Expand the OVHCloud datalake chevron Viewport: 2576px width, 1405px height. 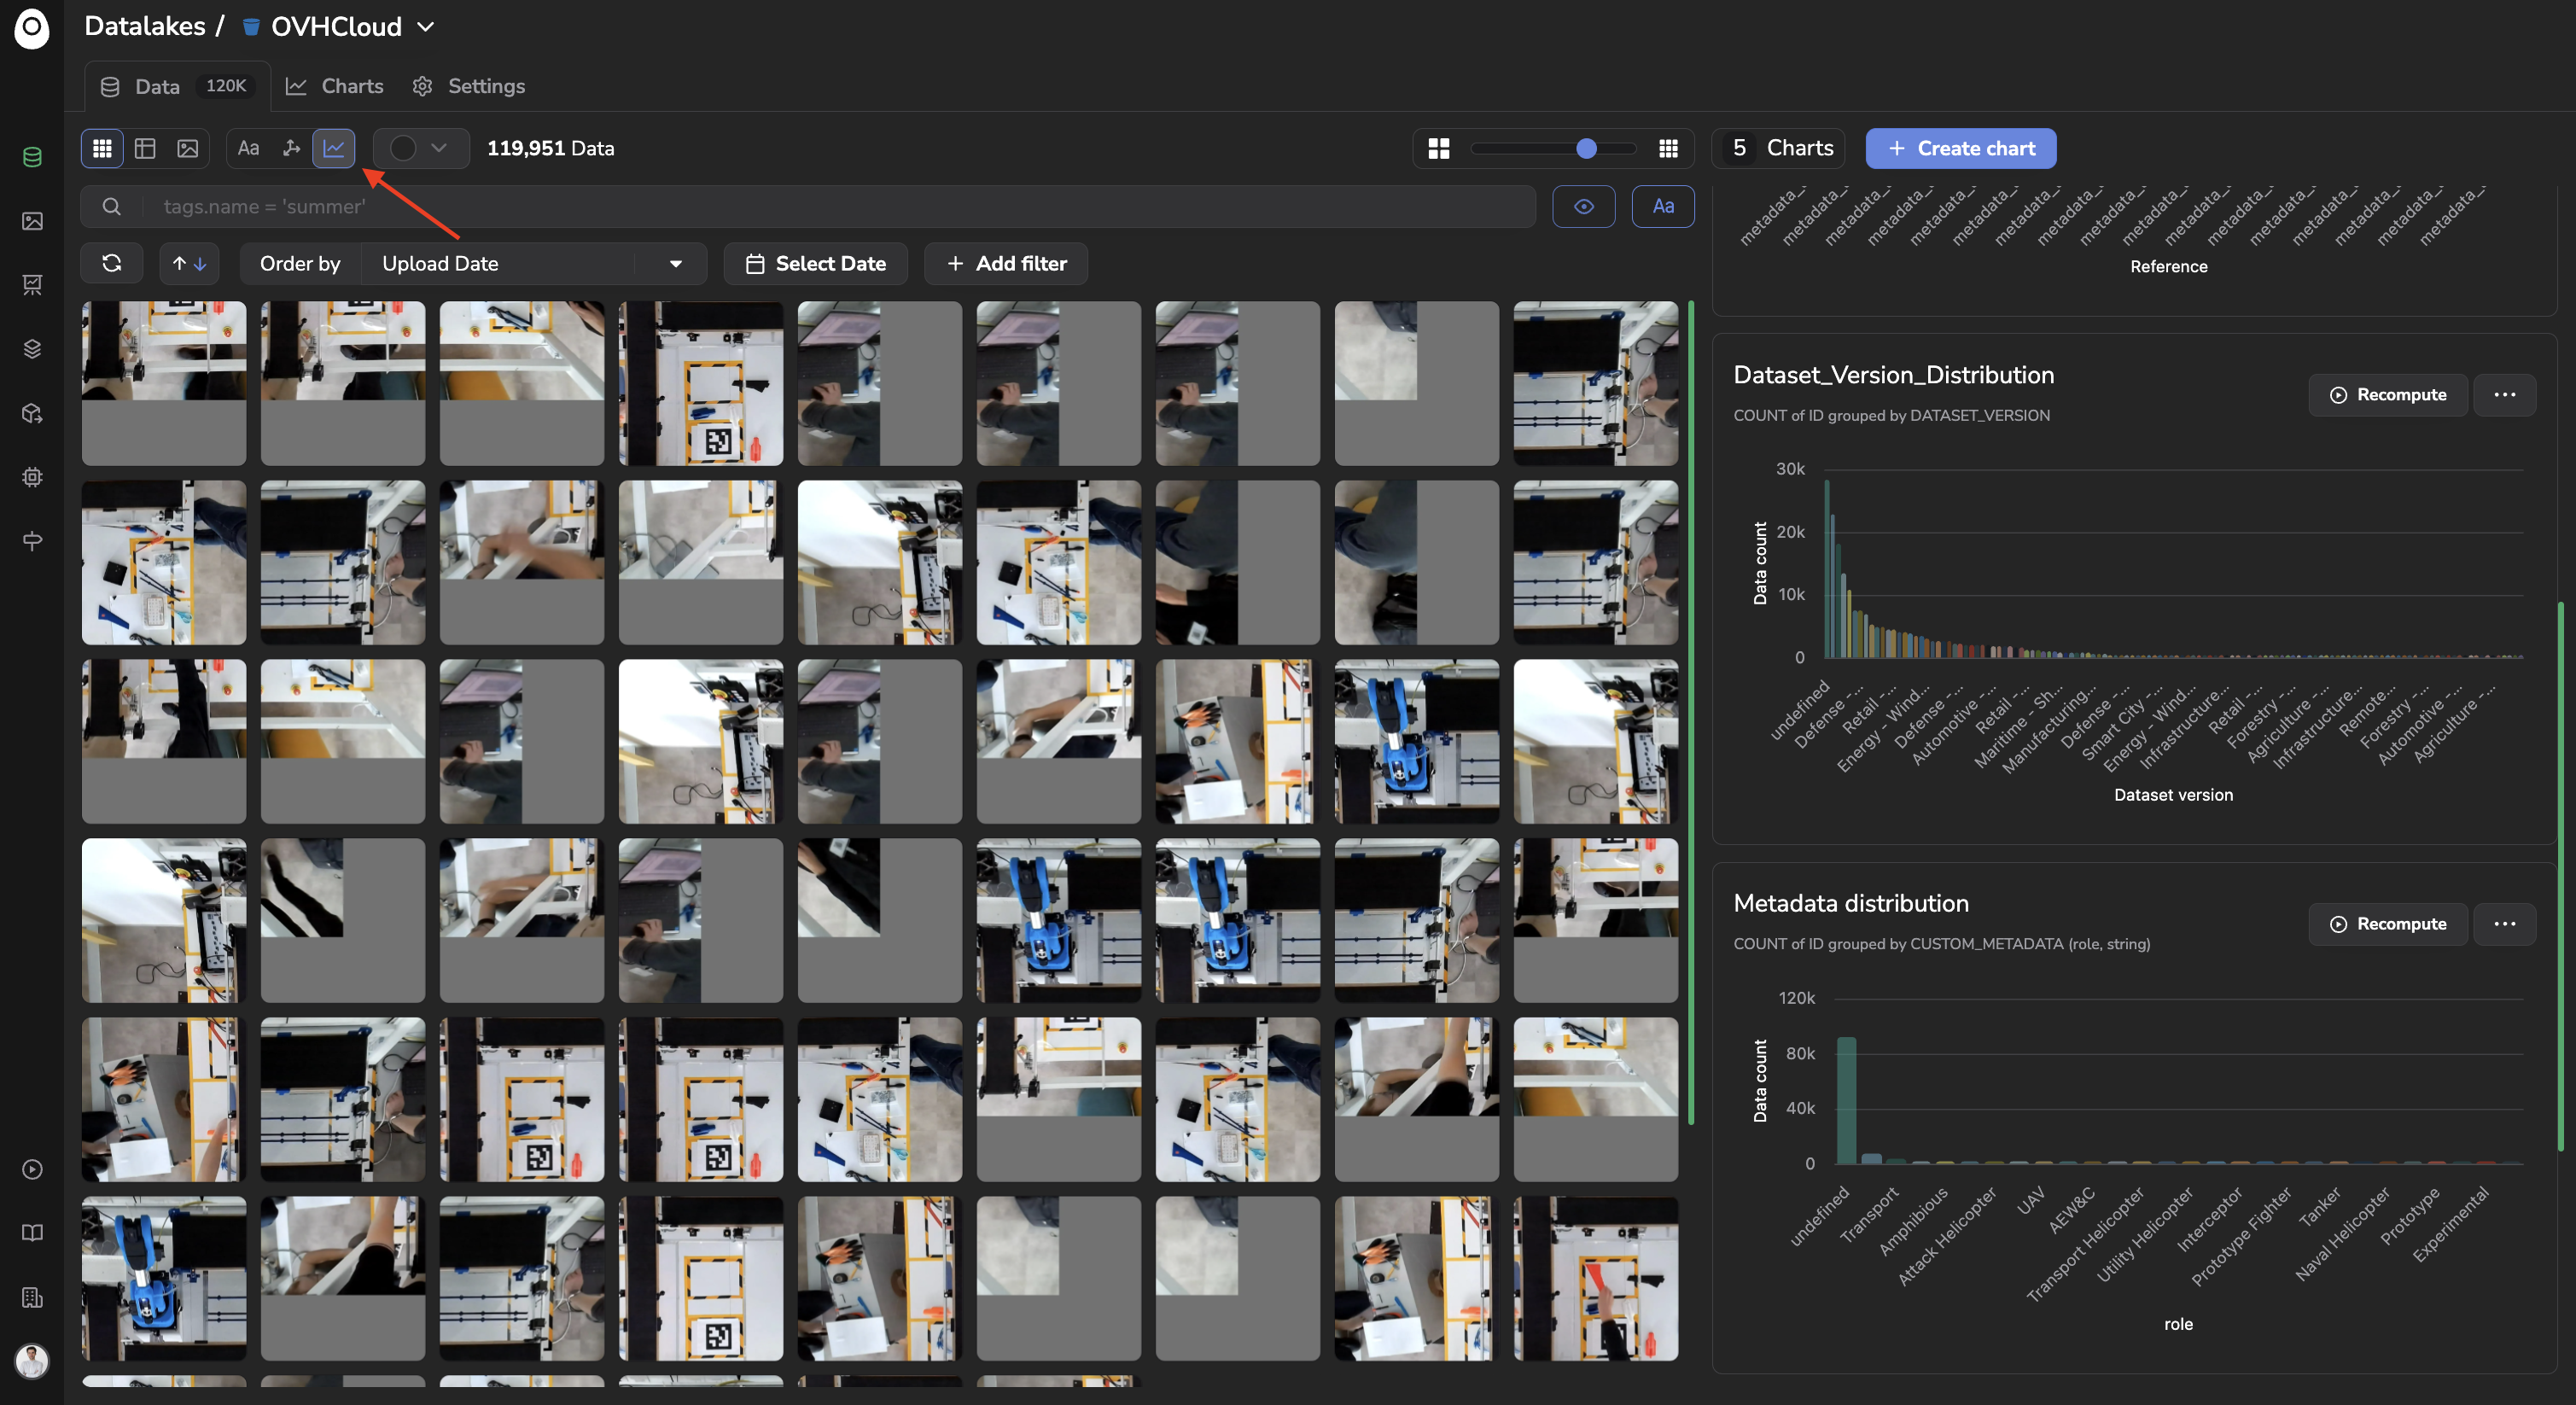coord(426,27)
